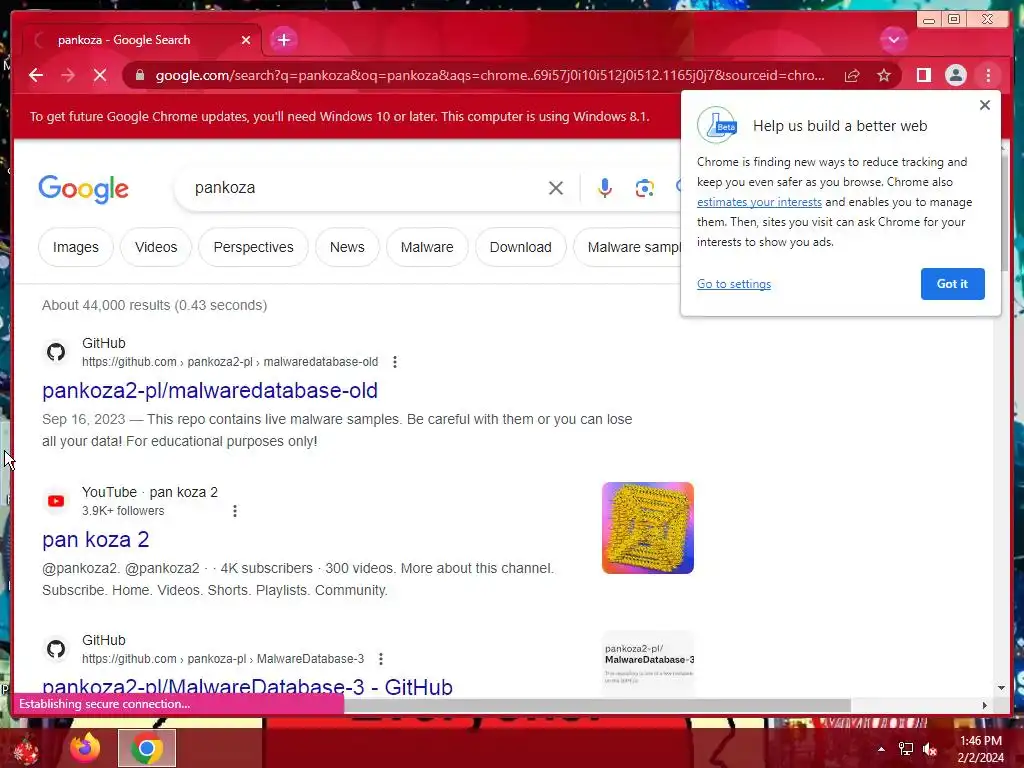Filter results by News

click(347, 247)
